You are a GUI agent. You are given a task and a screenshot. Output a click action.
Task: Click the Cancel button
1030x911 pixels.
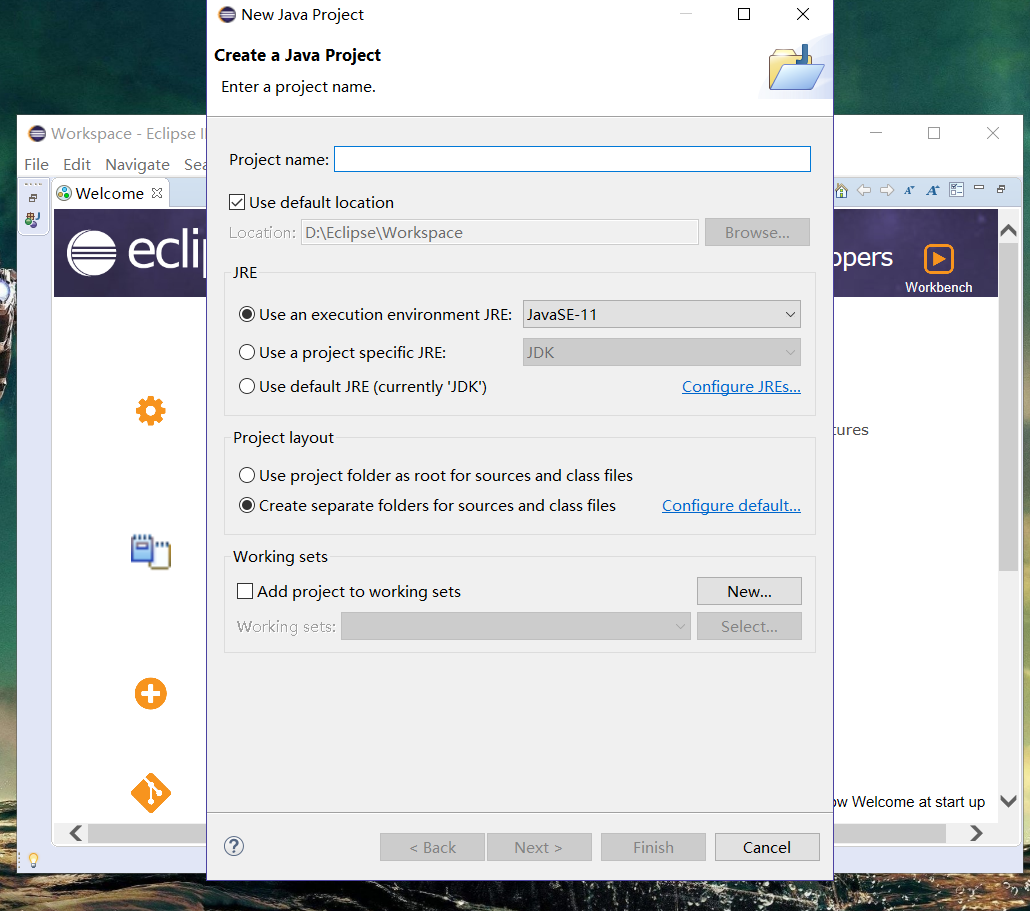(767, 847)
